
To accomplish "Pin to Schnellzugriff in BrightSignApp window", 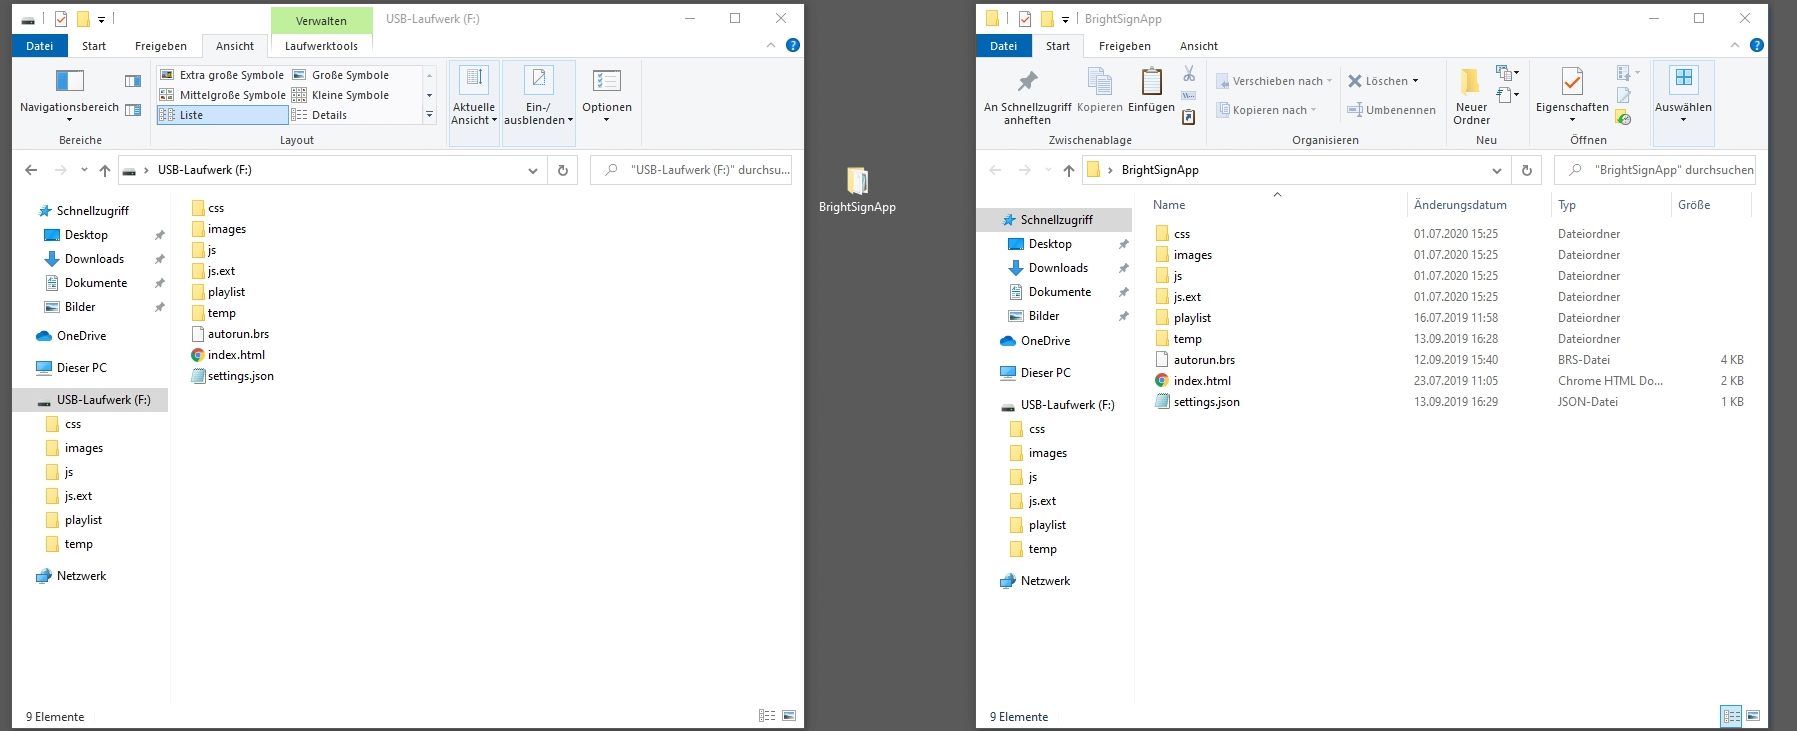I will [x=1027, y=96].
